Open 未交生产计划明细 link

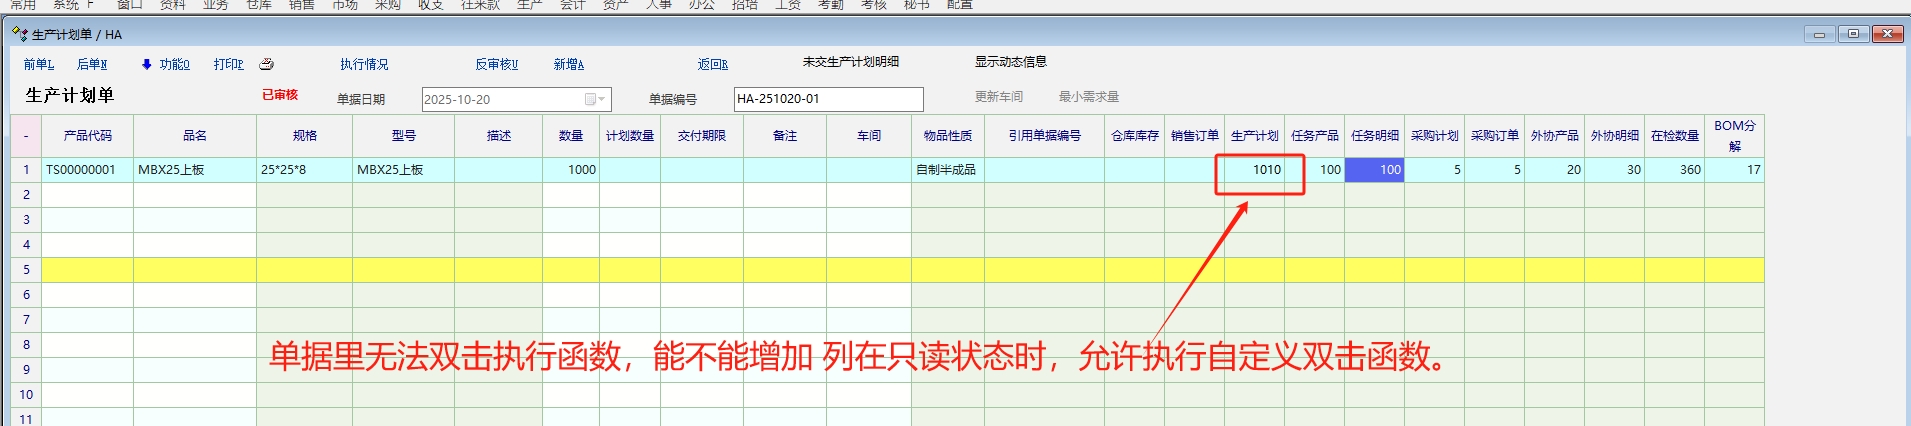pyautogui.click(x=850, y=62)
